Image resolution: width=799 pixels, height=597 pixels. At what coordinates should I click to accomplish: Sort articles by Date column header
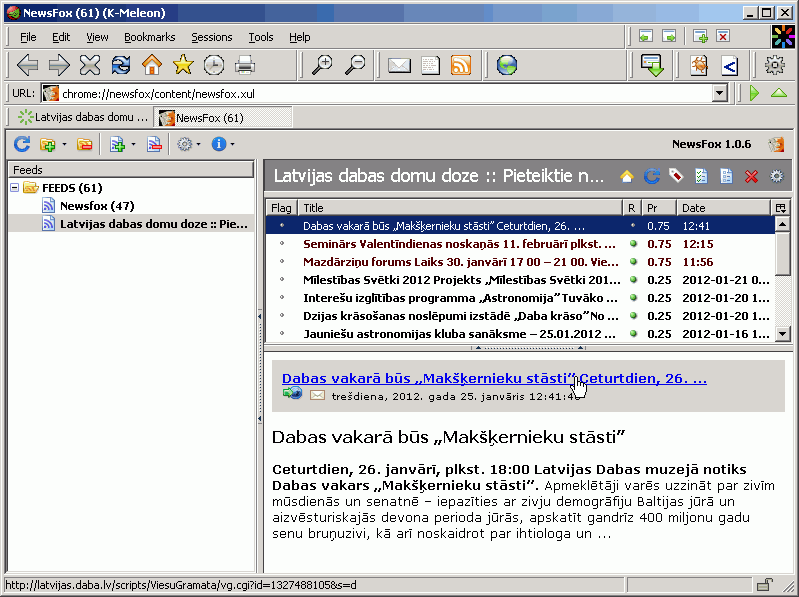[x=723, y=208]
